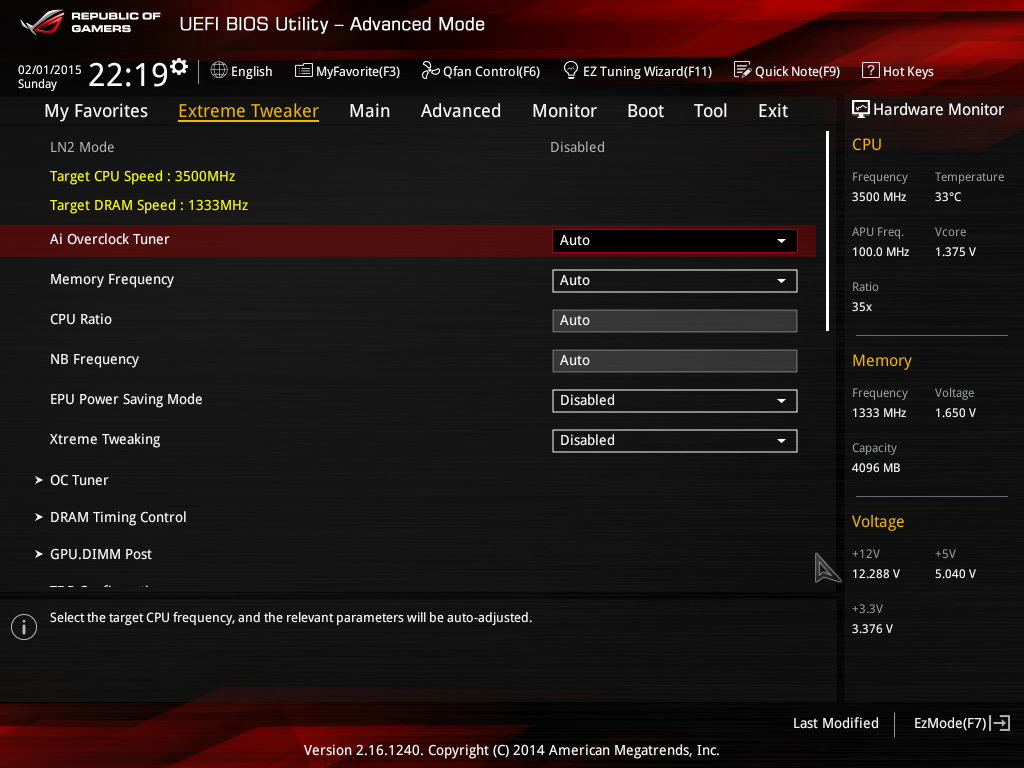1024x768 pixels.
Task: Click the Hardware Monitor screen icon
Action: tap(861, 109)
